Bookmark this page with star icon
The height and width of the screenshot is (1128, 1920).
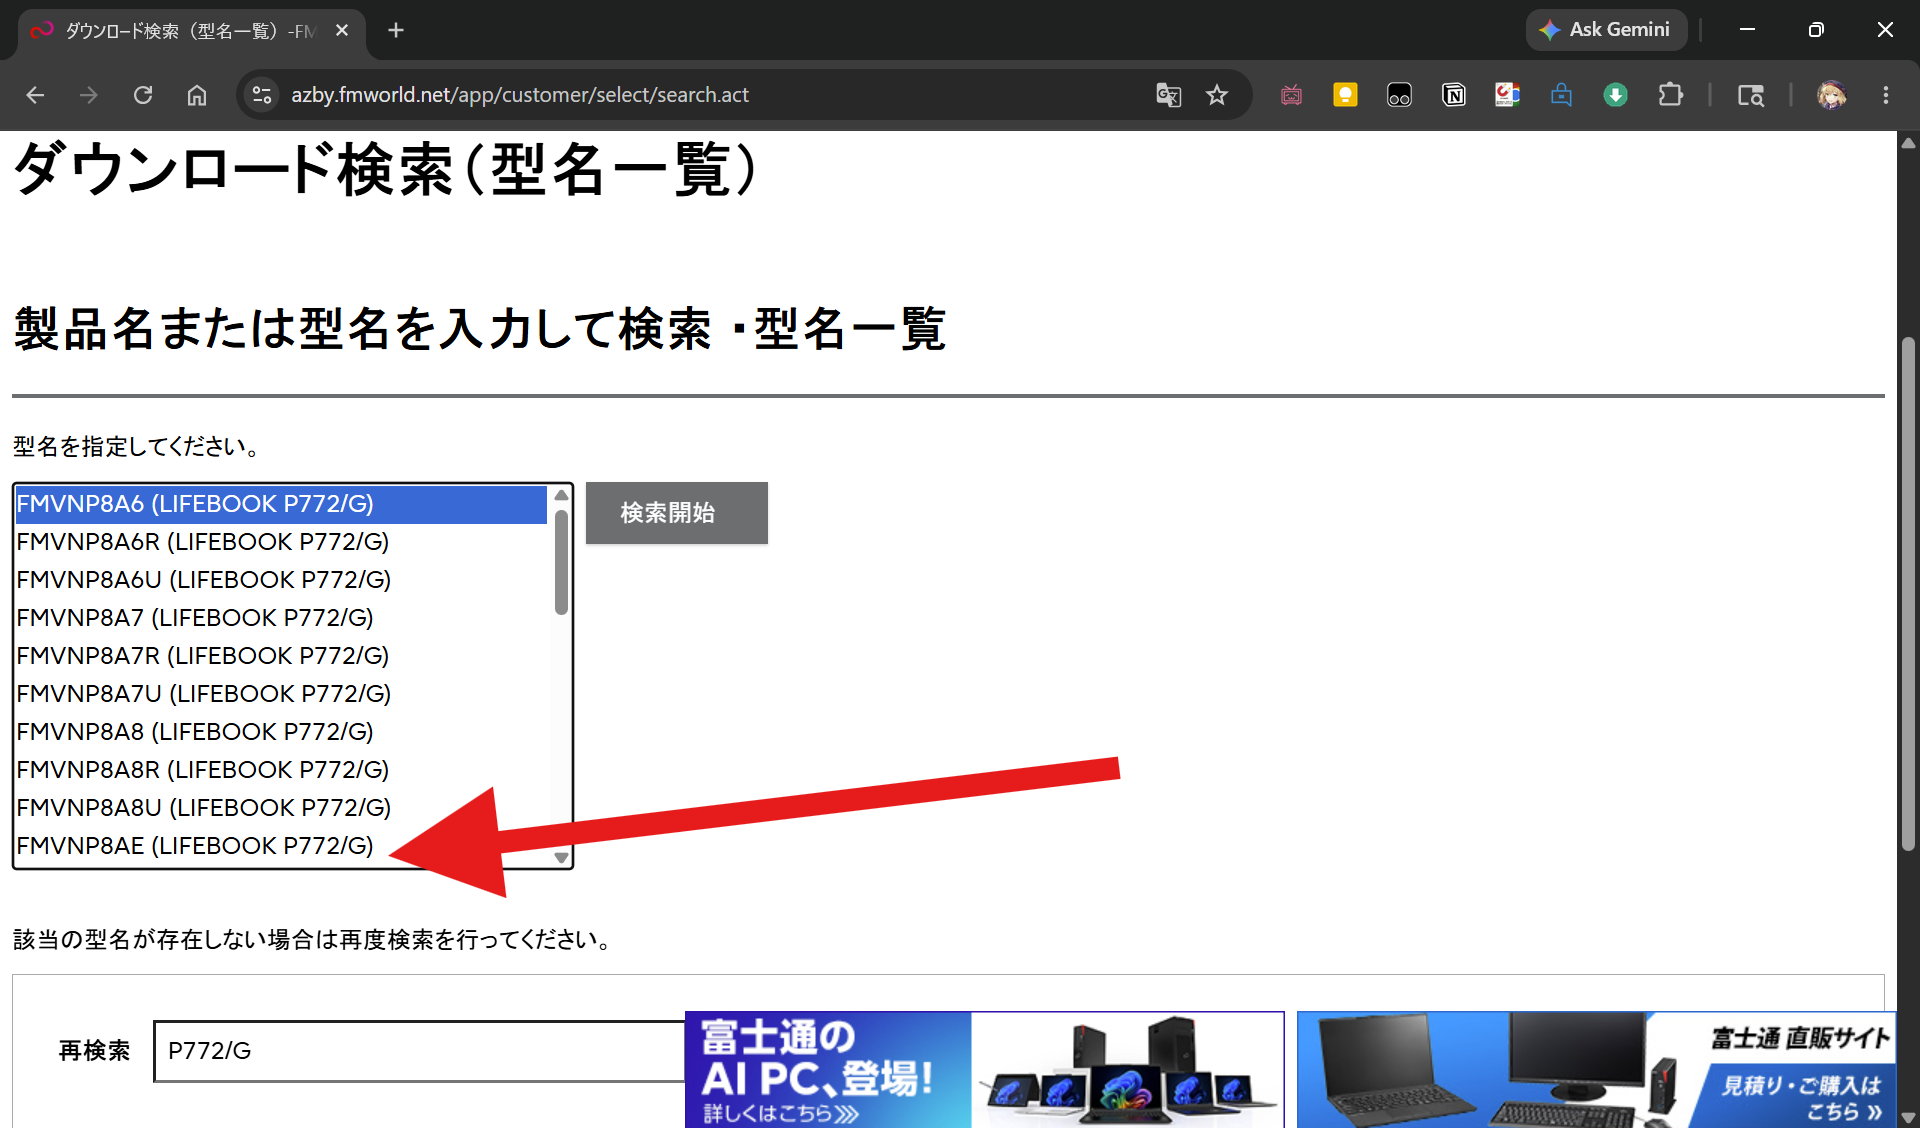tap(1216, 95)
